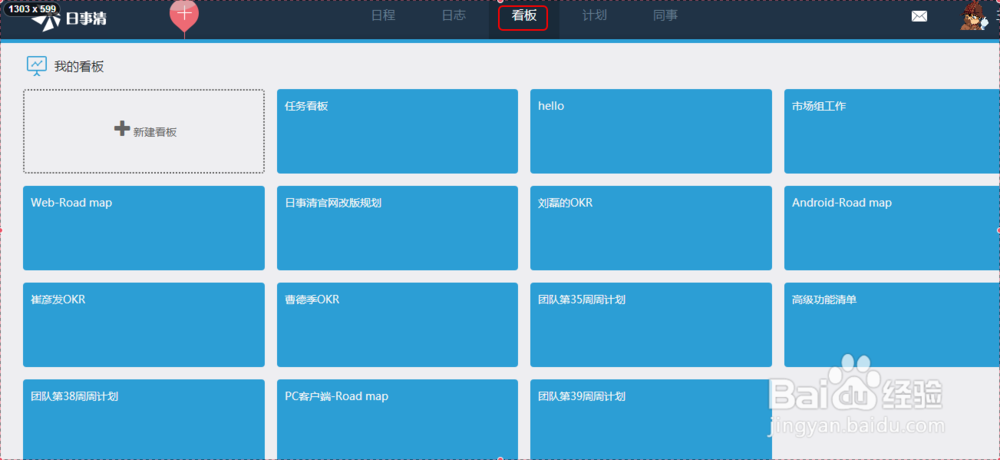Go to the 同事 tab
Viewport: 1000px width, 460px height.
coord(665,16)
